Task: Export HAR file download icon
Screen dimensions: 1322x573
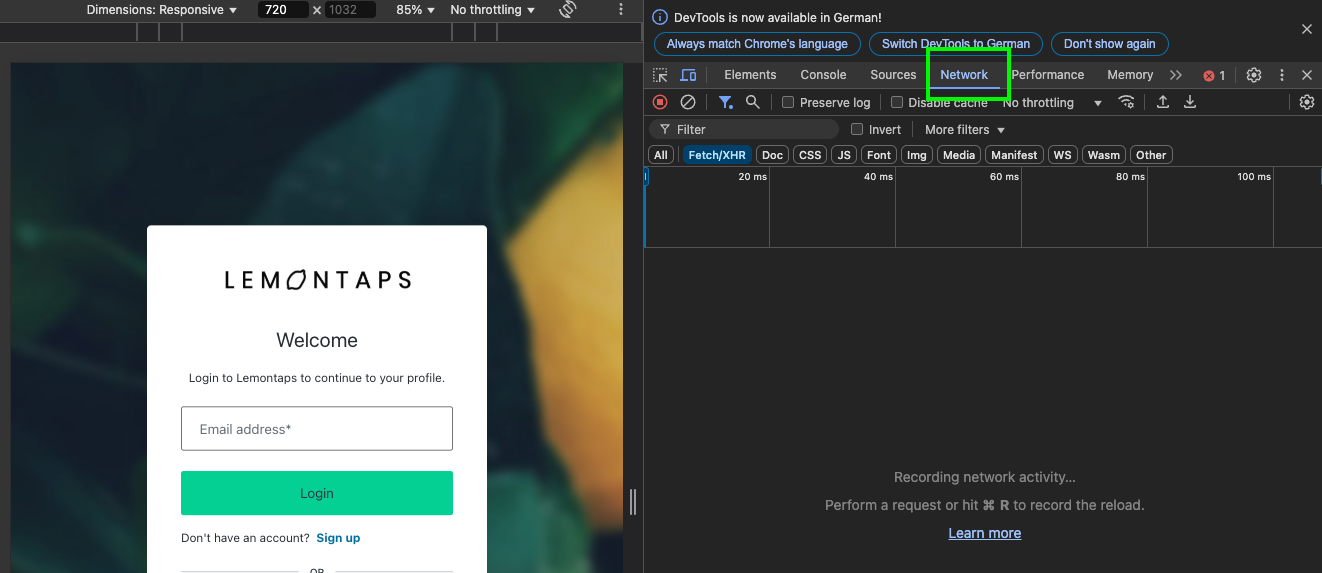Action: pyautogui.click(x=1190, y=102)
